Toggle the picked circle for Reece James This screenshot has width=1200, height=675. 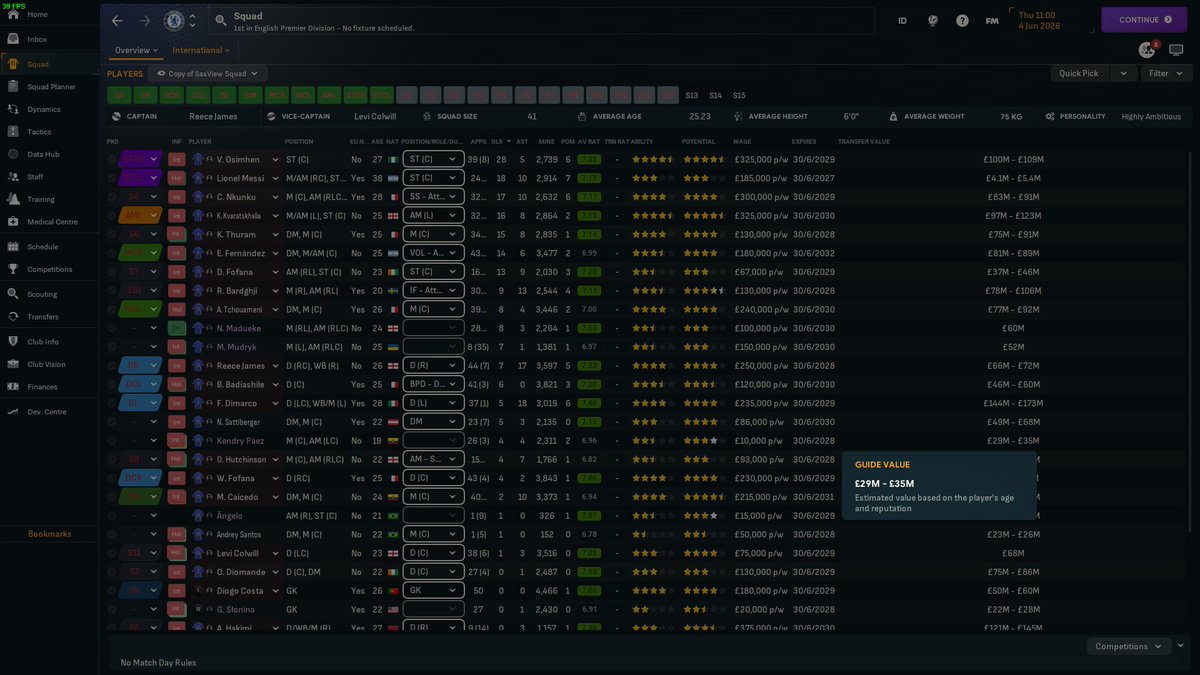[x=112, y=366]
